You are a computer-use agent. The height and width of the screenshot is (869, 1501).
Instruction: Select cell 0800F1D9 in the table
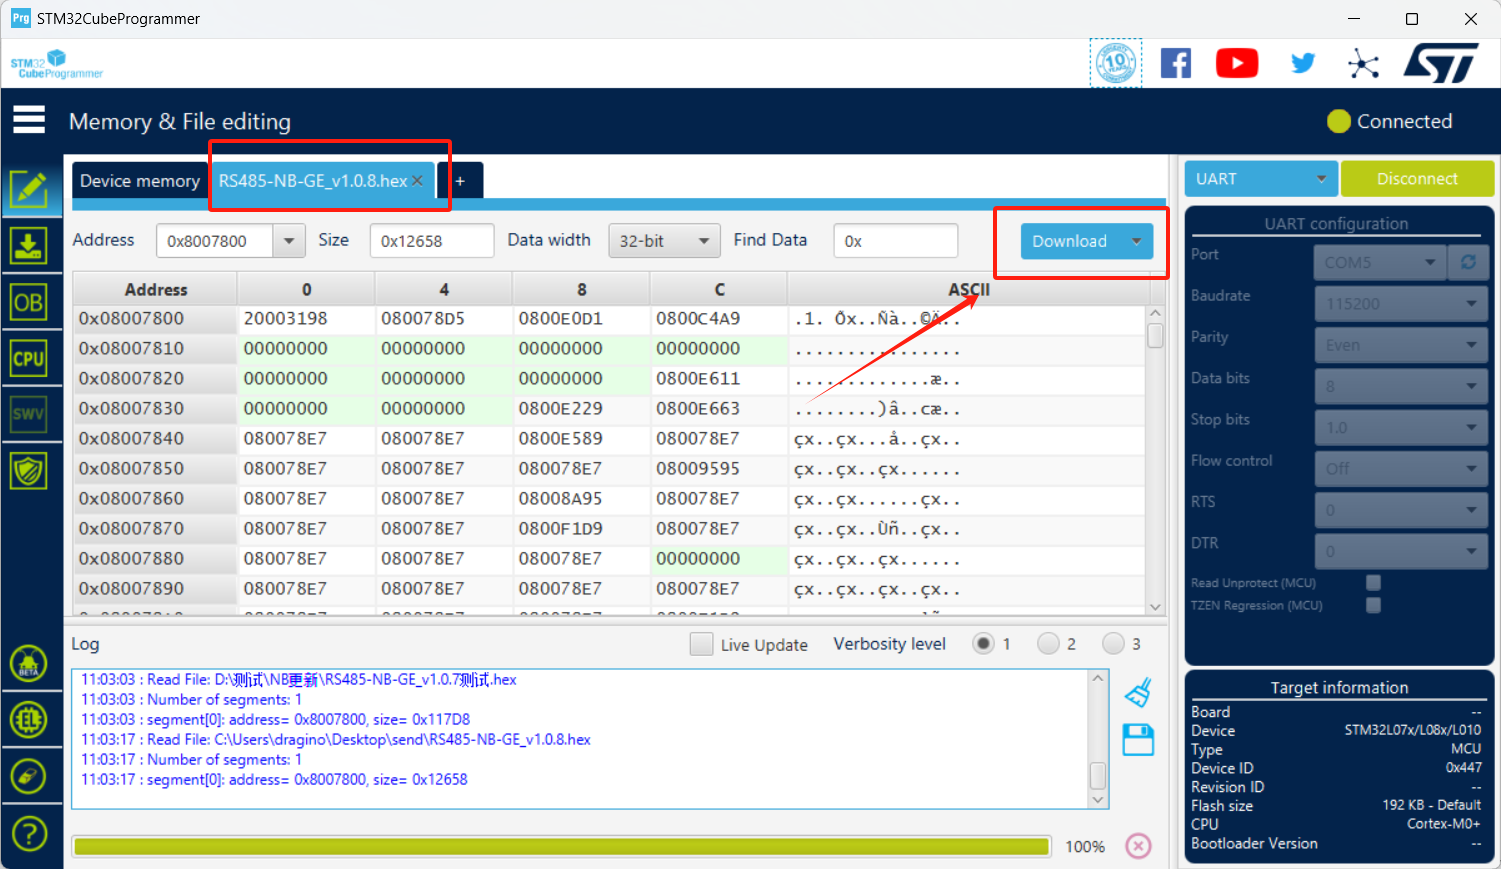click(581, 529)
